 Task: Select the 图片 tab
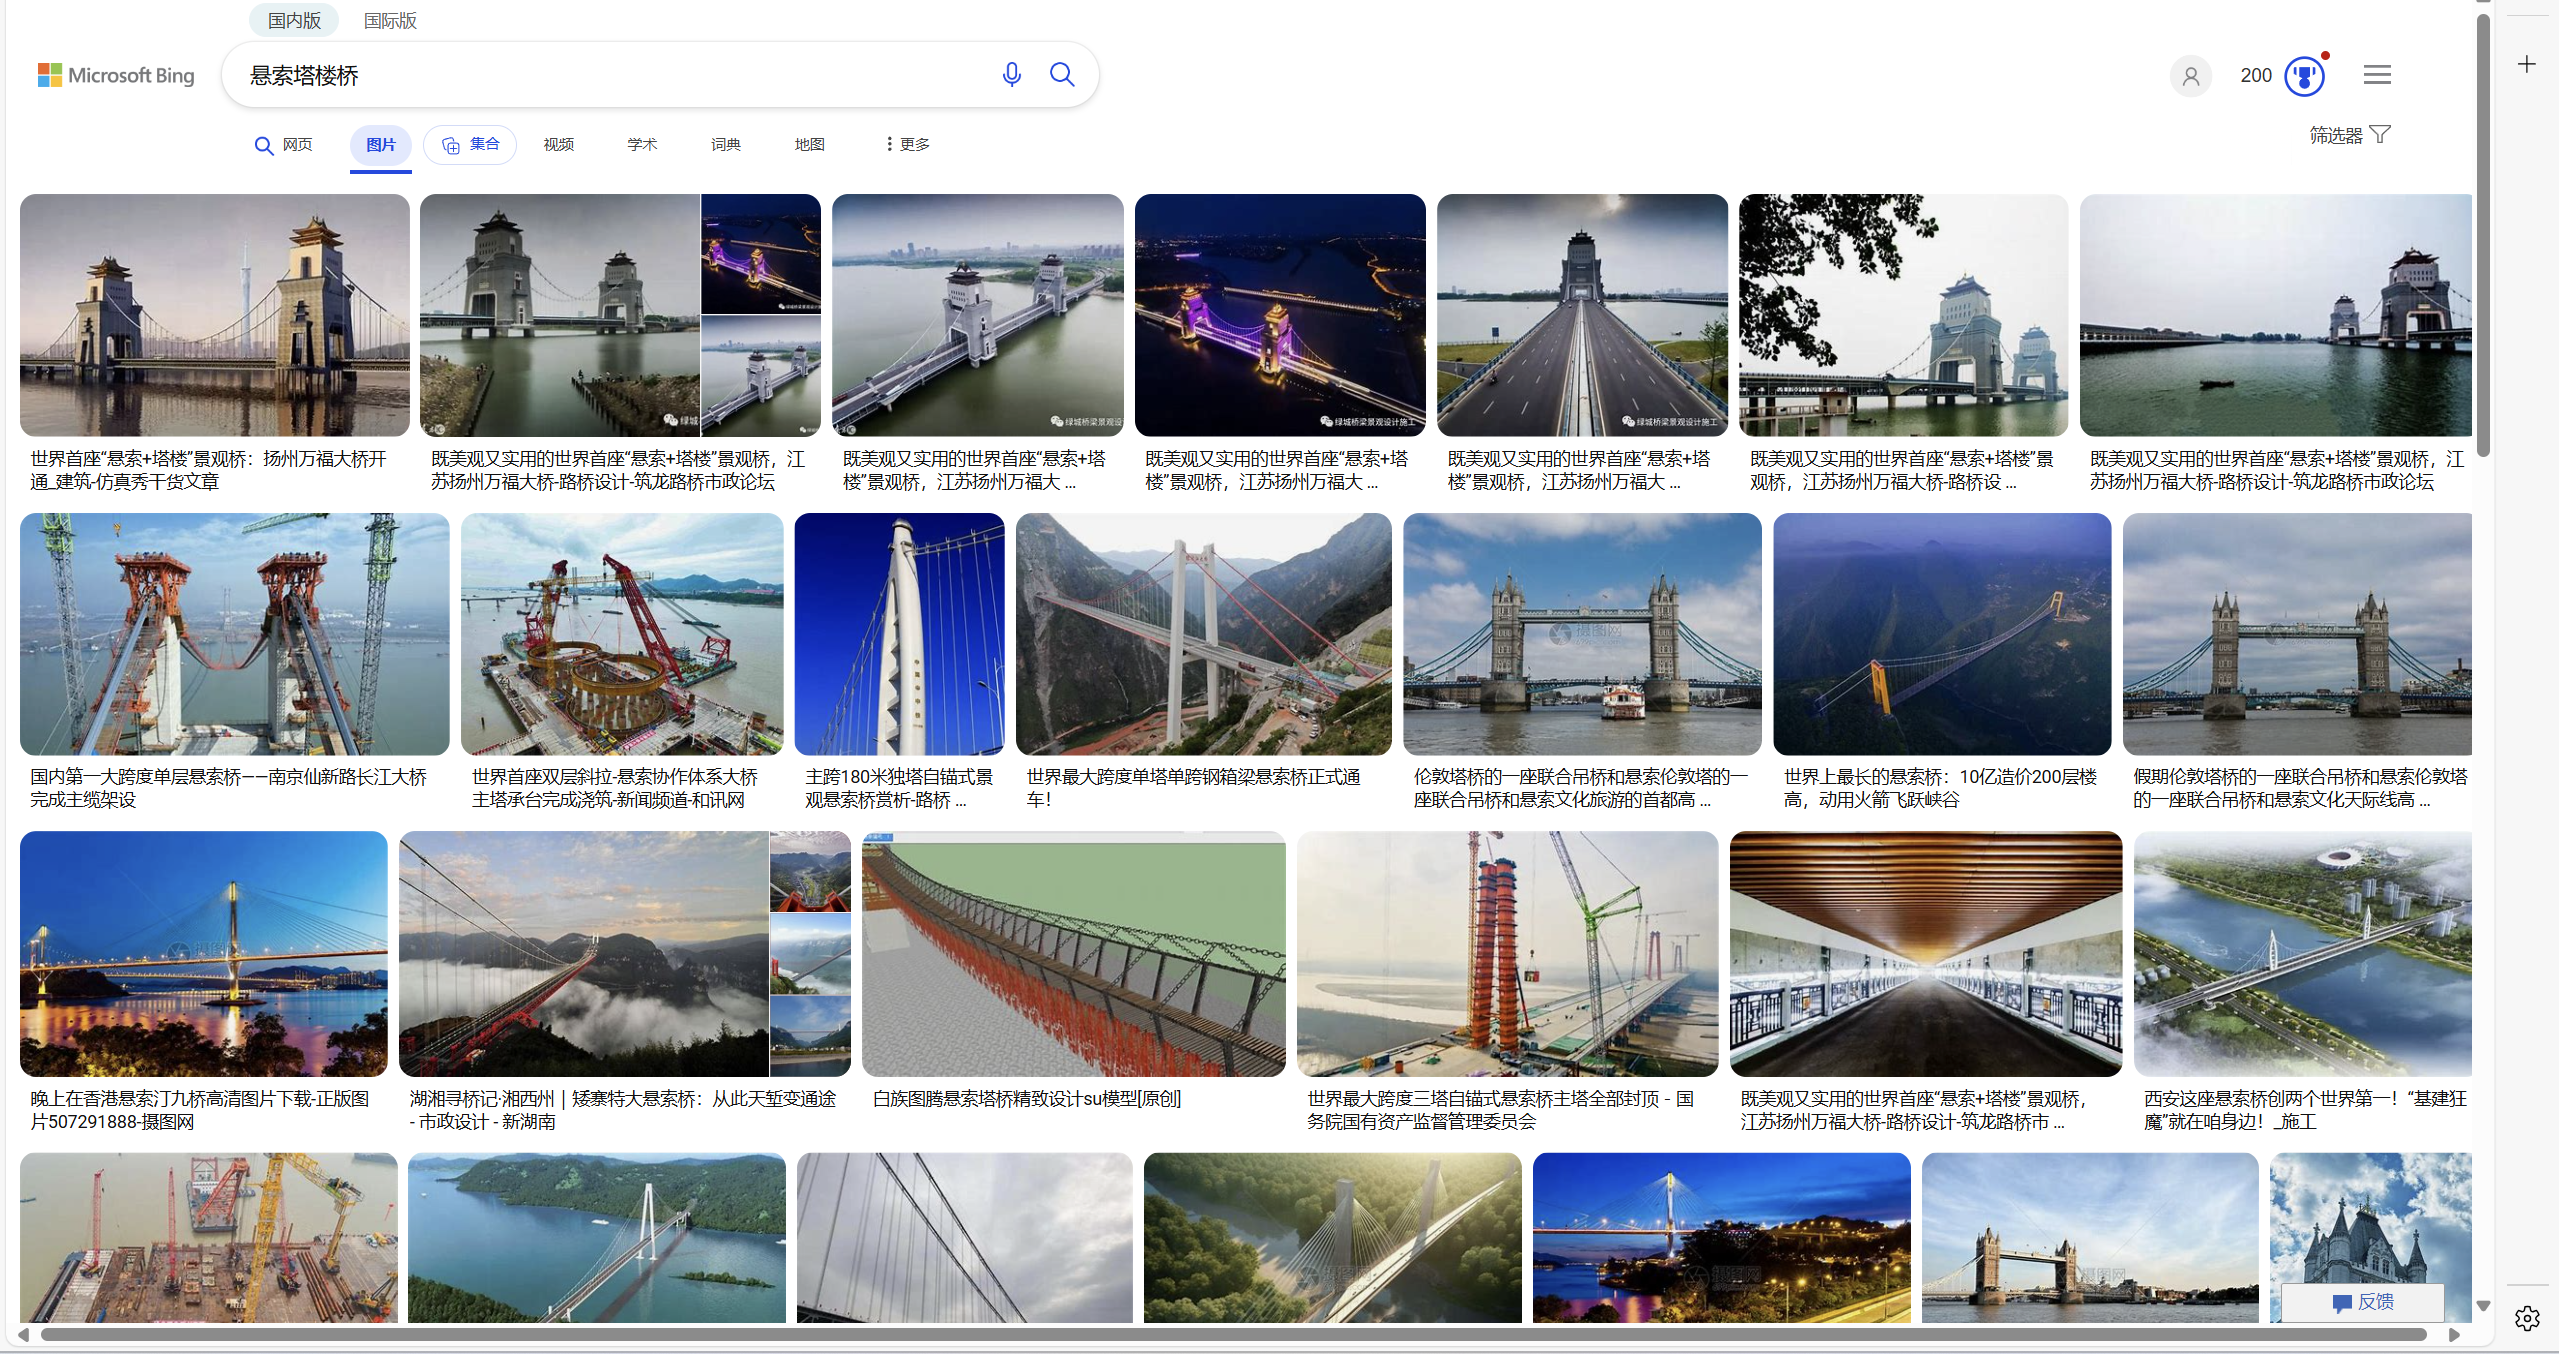[380, 145]
